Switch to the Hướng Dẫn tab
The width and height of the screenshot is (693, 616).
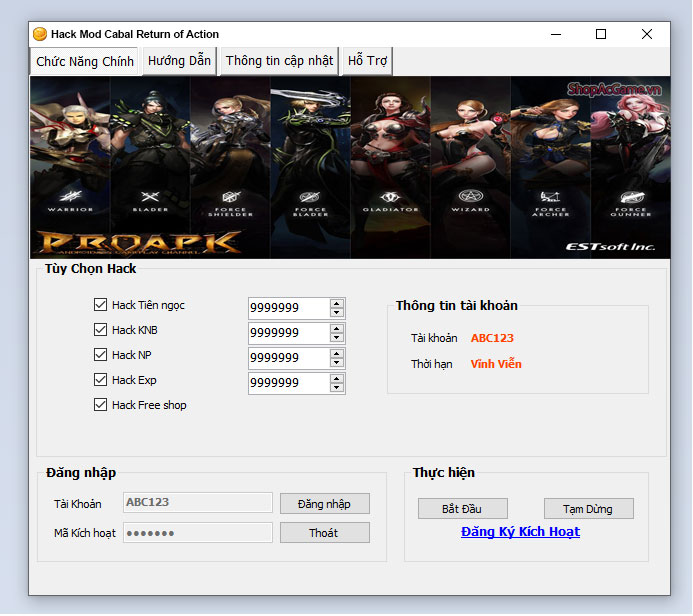[x=179, y=61]
